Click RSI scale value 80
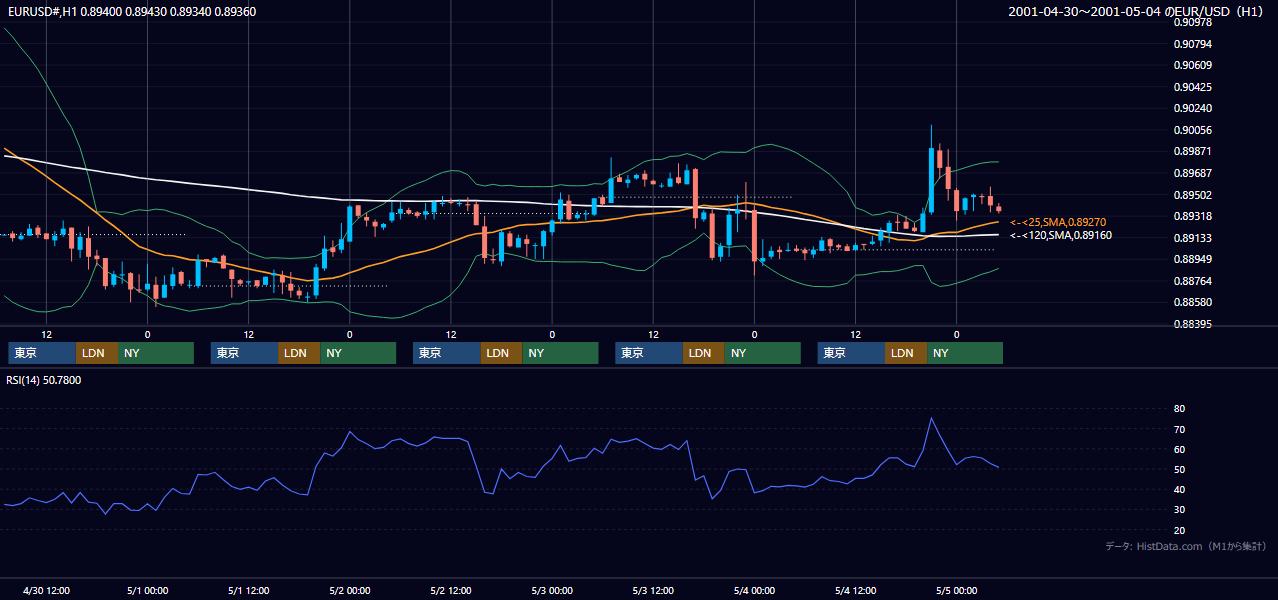This screenshot has width=1278, height=600. 1179,409
